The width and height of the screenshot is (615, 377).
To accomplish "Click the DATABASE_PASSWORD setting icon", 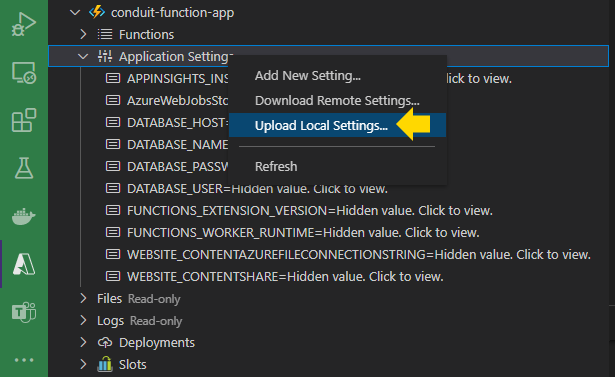I will point(113,166).
